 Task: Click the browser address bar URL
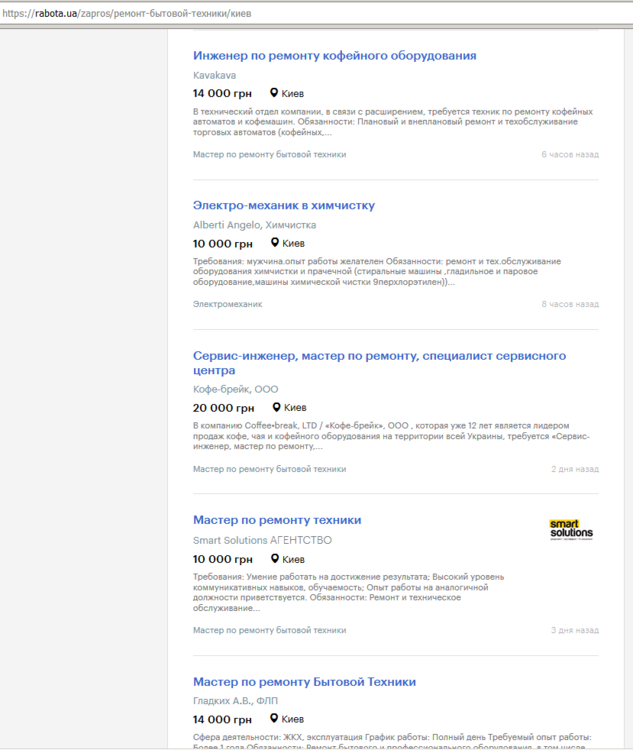click(x=127, y=13)
